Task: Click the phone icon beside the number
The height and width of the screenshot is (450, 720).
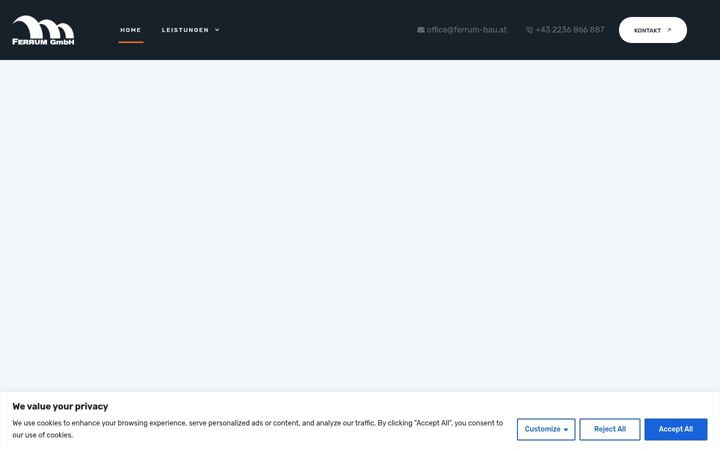Action: (529, 30)
